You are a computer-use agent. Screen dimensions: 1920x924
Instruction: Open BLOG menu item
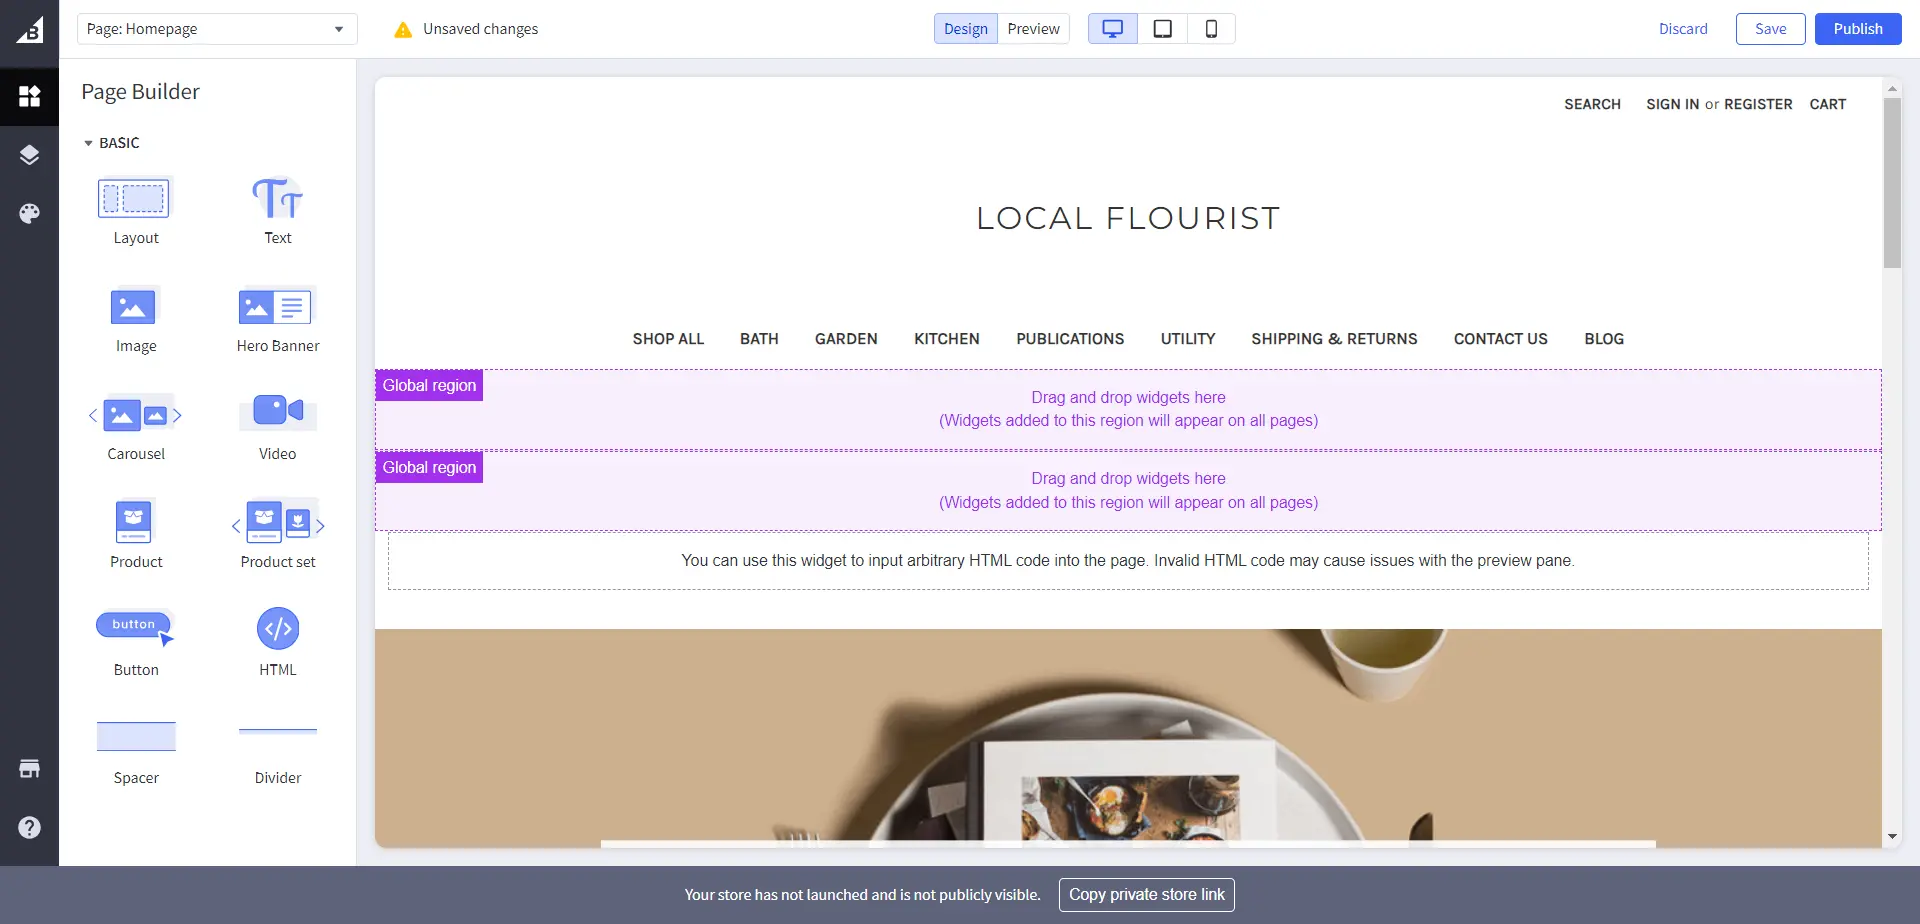(1604, 339)
